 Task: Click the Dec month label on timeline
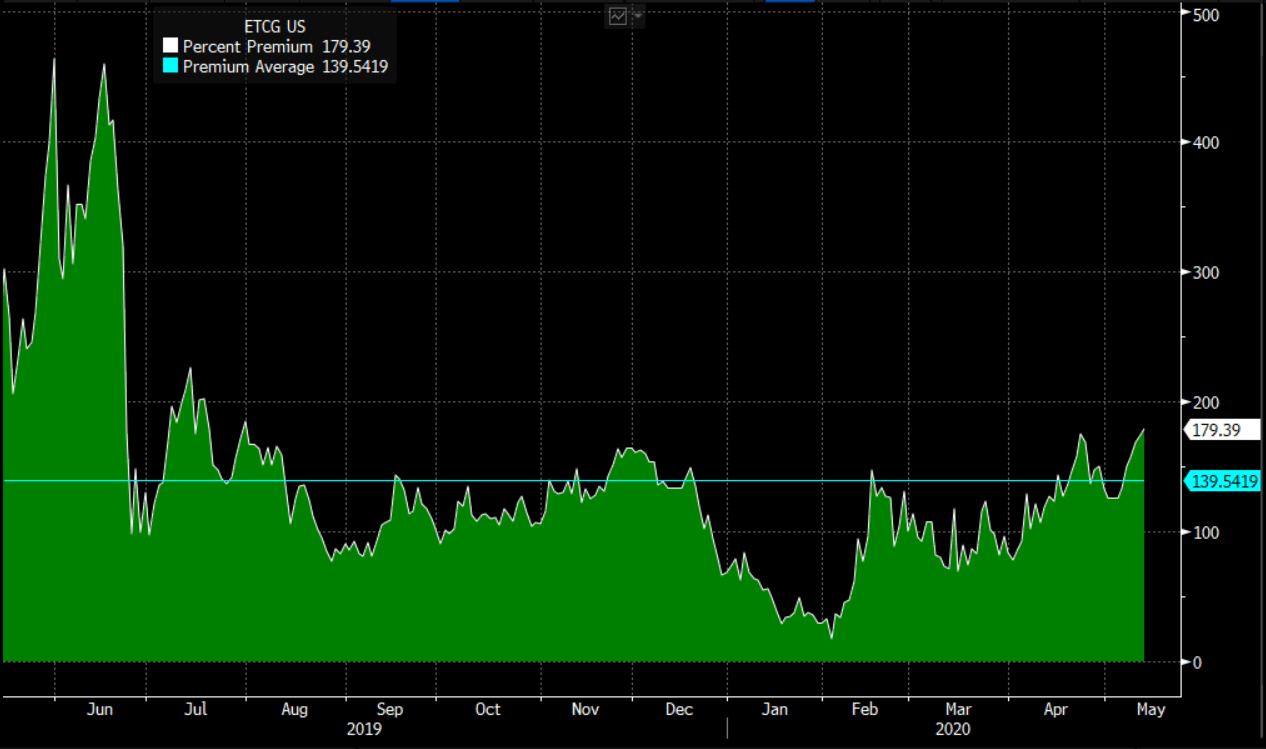[678, 709]
